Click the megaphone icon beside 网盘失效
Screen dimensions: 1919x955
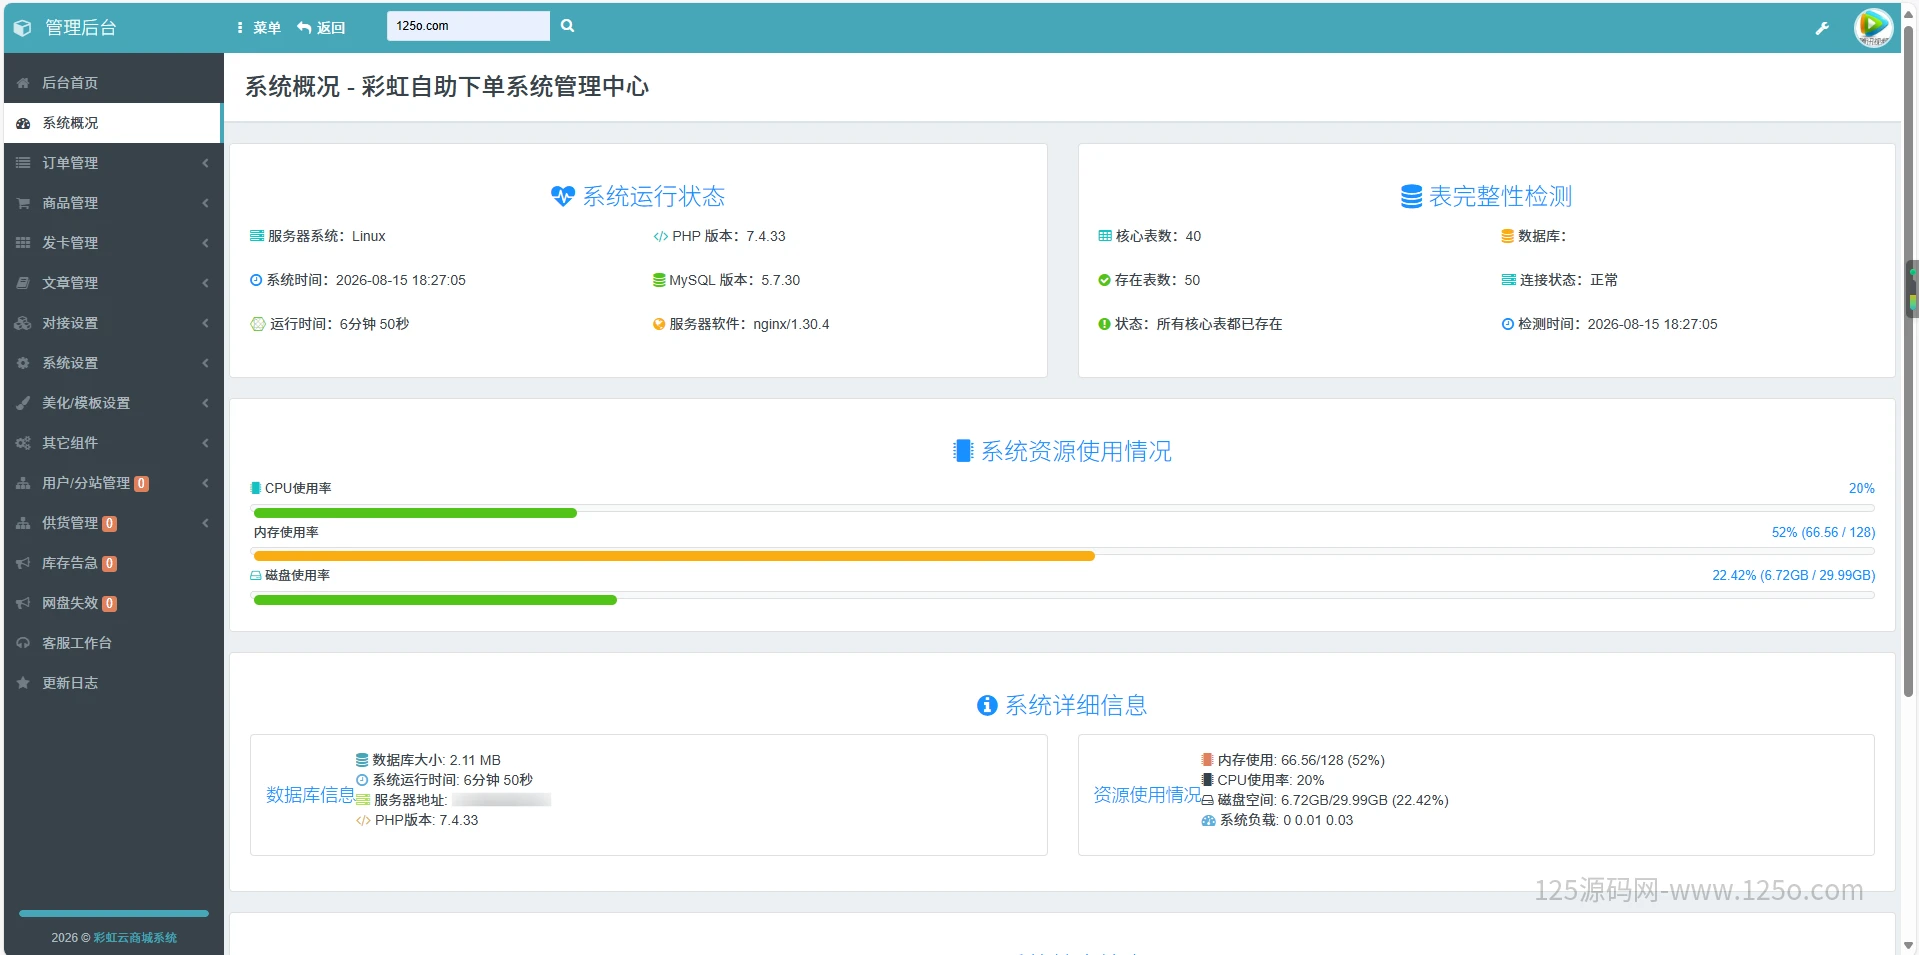click(x=23, y=603)
